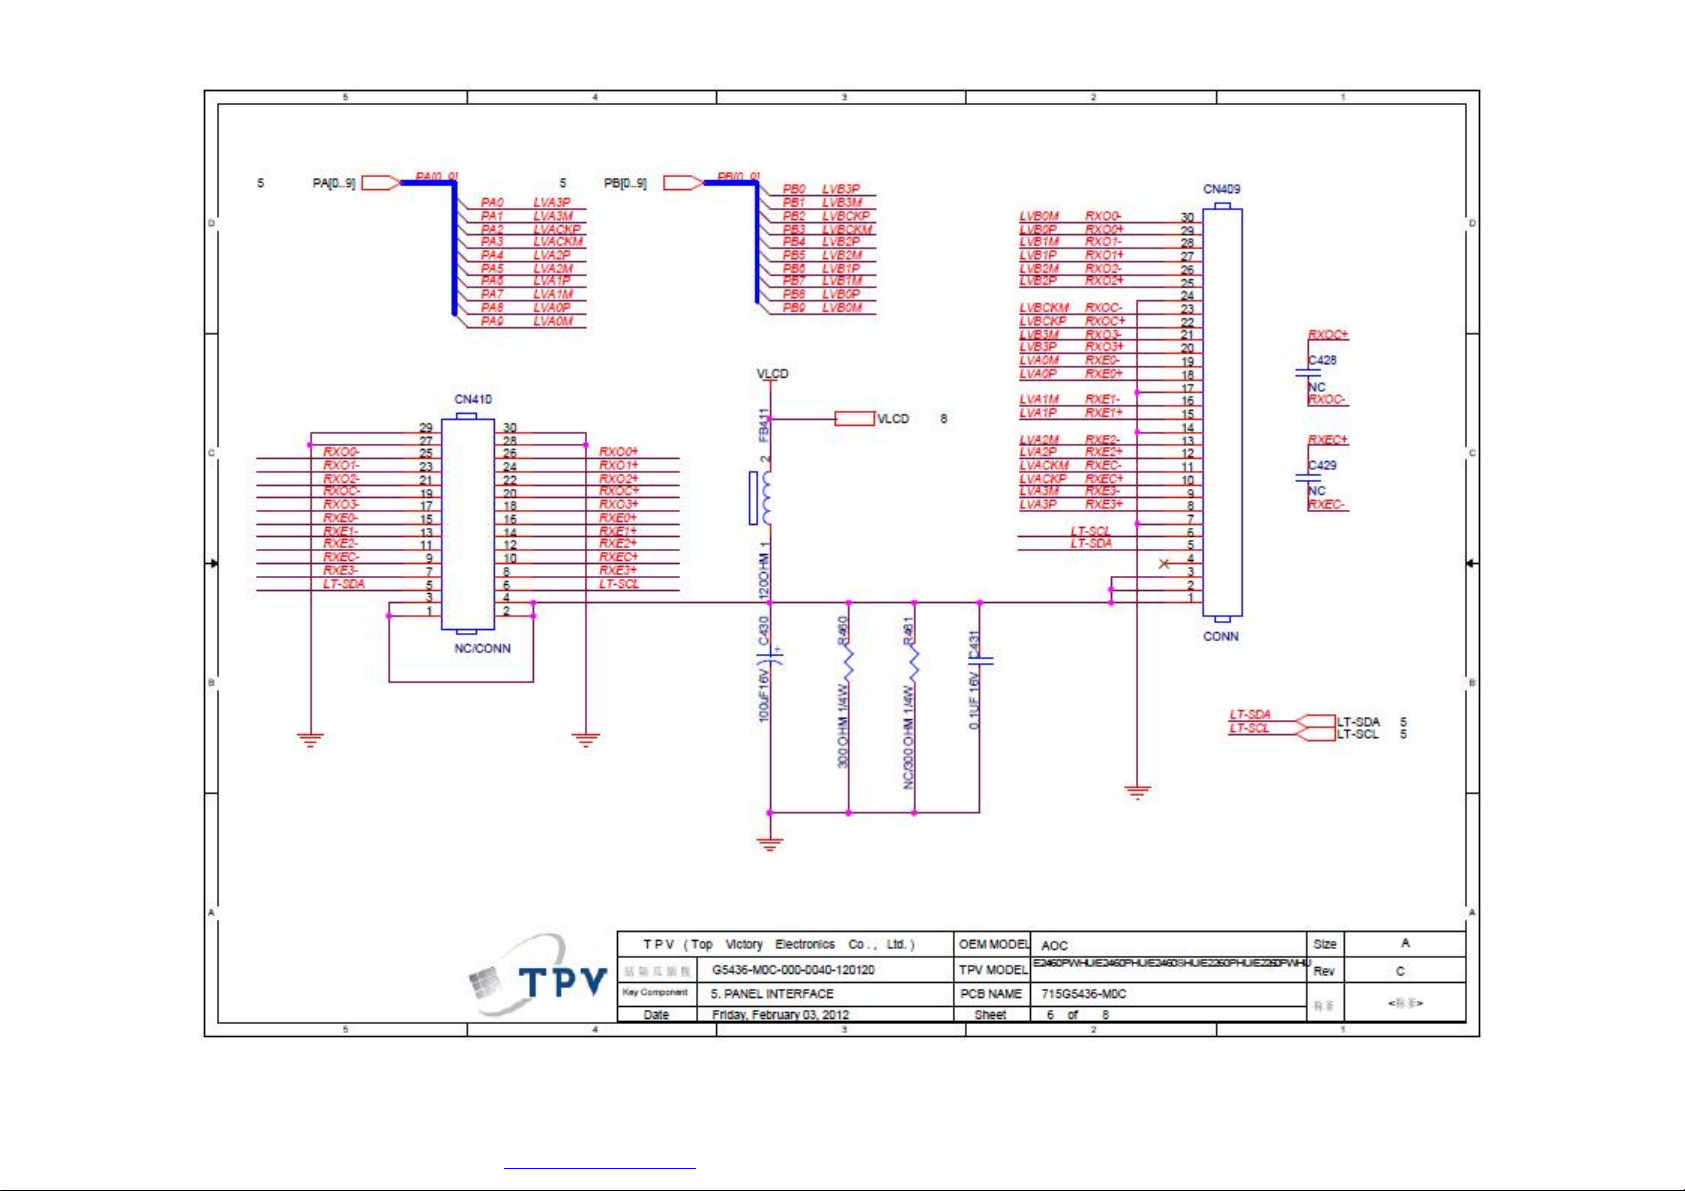Click the 'Size' field label
Viewport: 1685px width, 1191px height.
click(x=1325, y=944)
